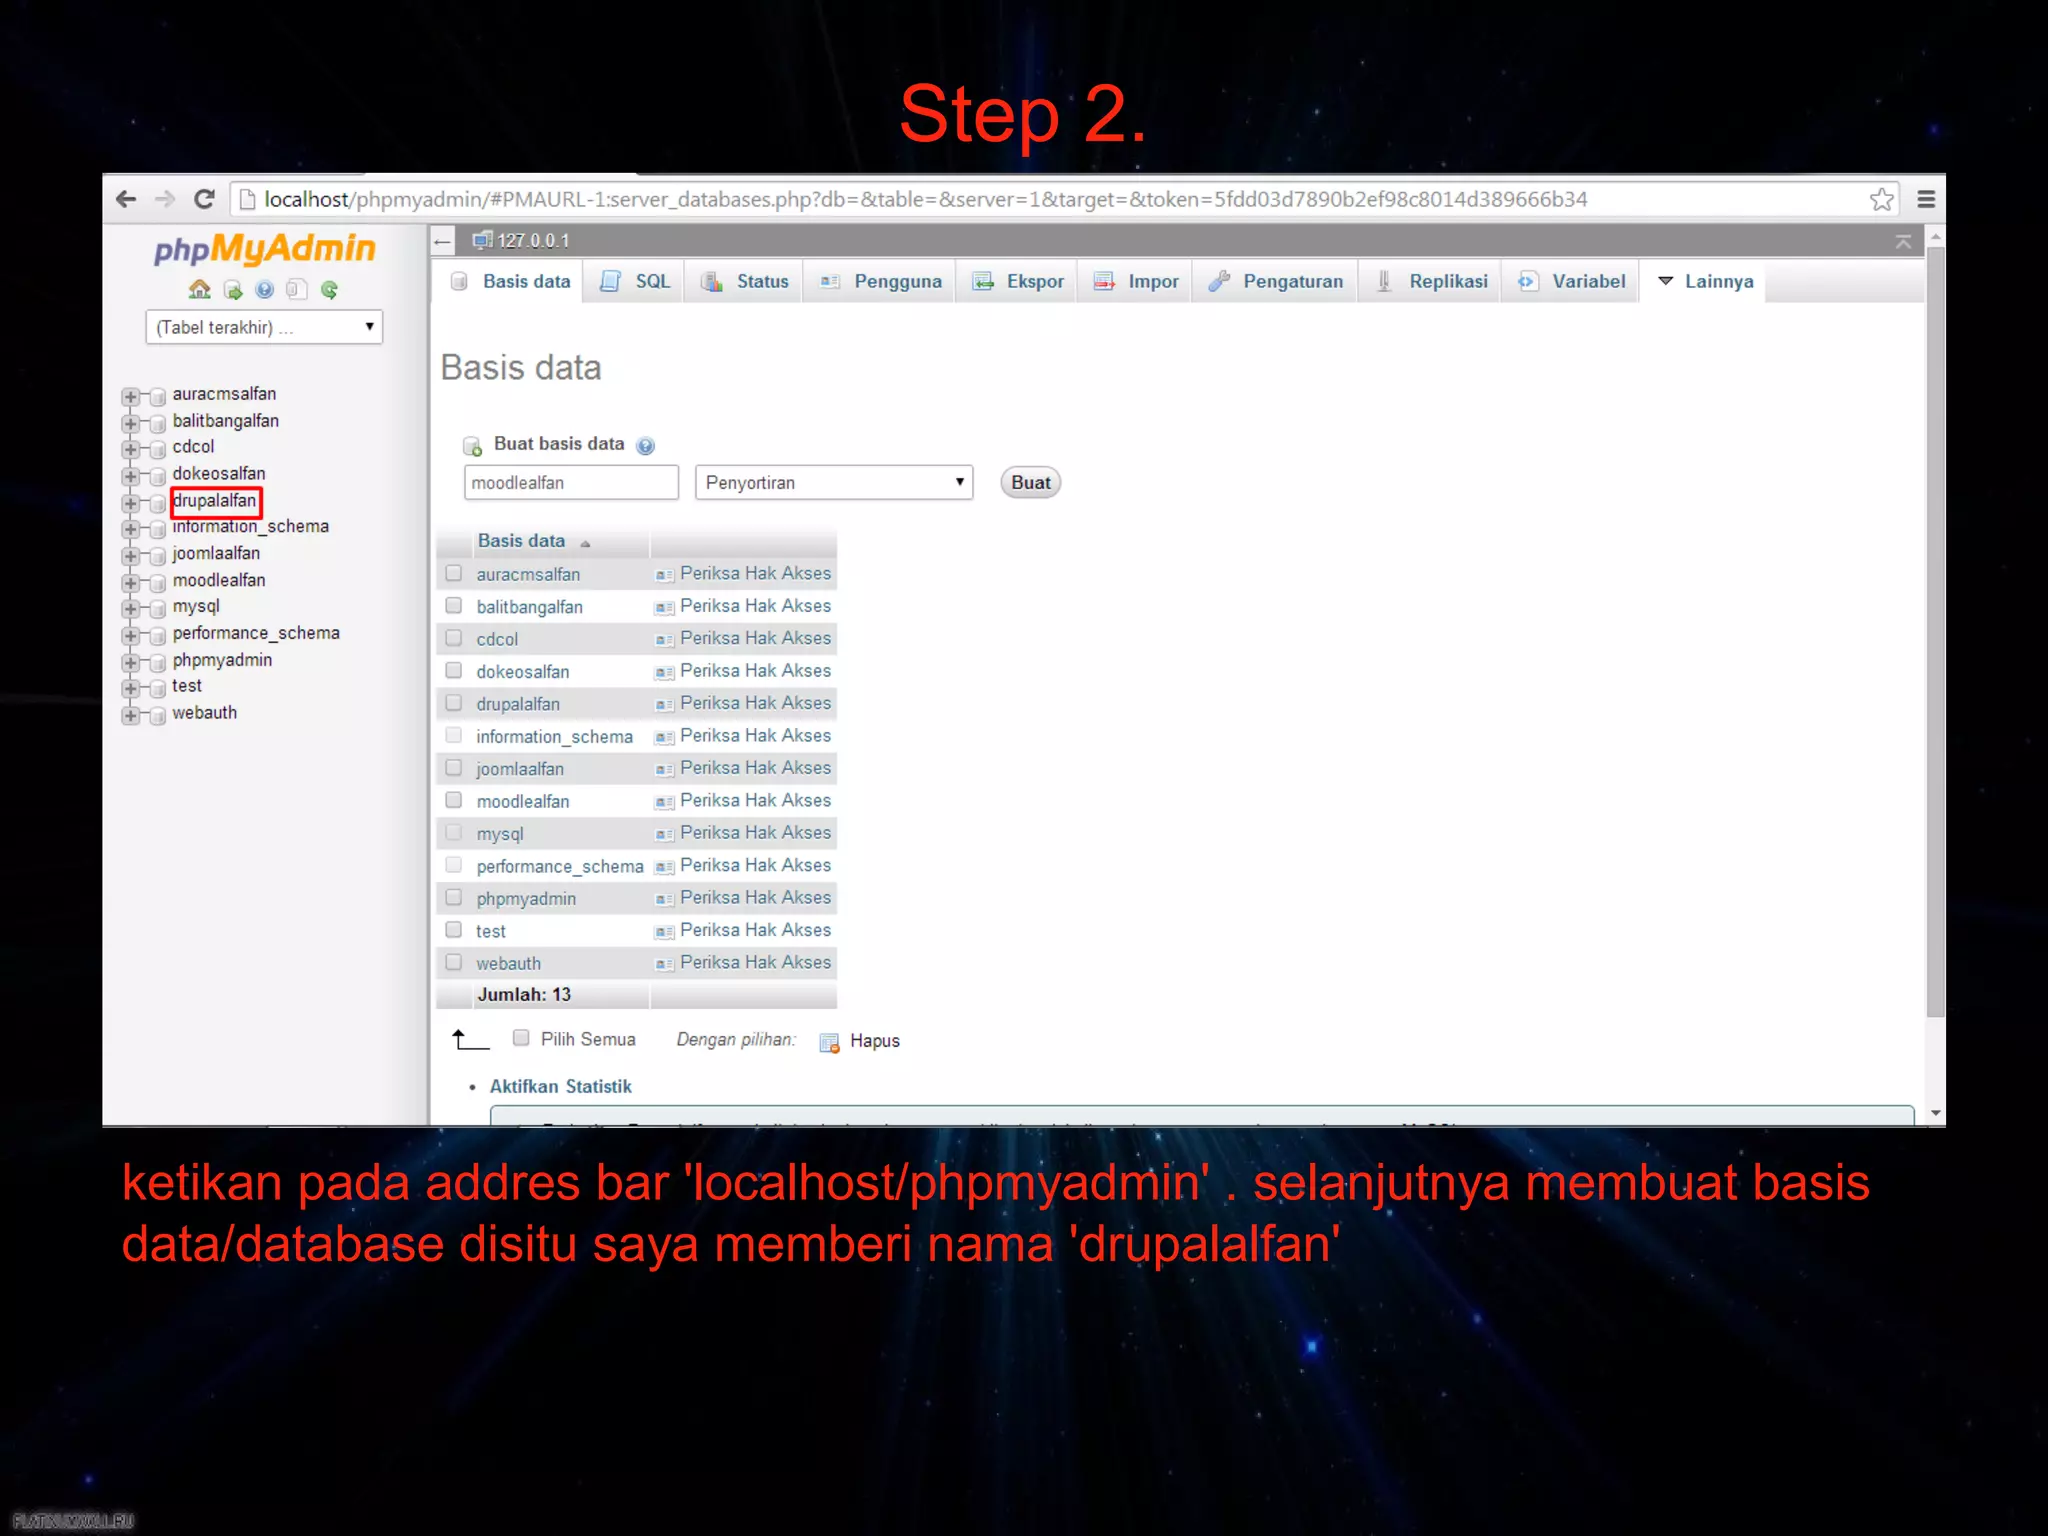Viewport: 2048px width, 1536px height.
Task: Check the cdcol database checkbox
Action: click(454, 638)
